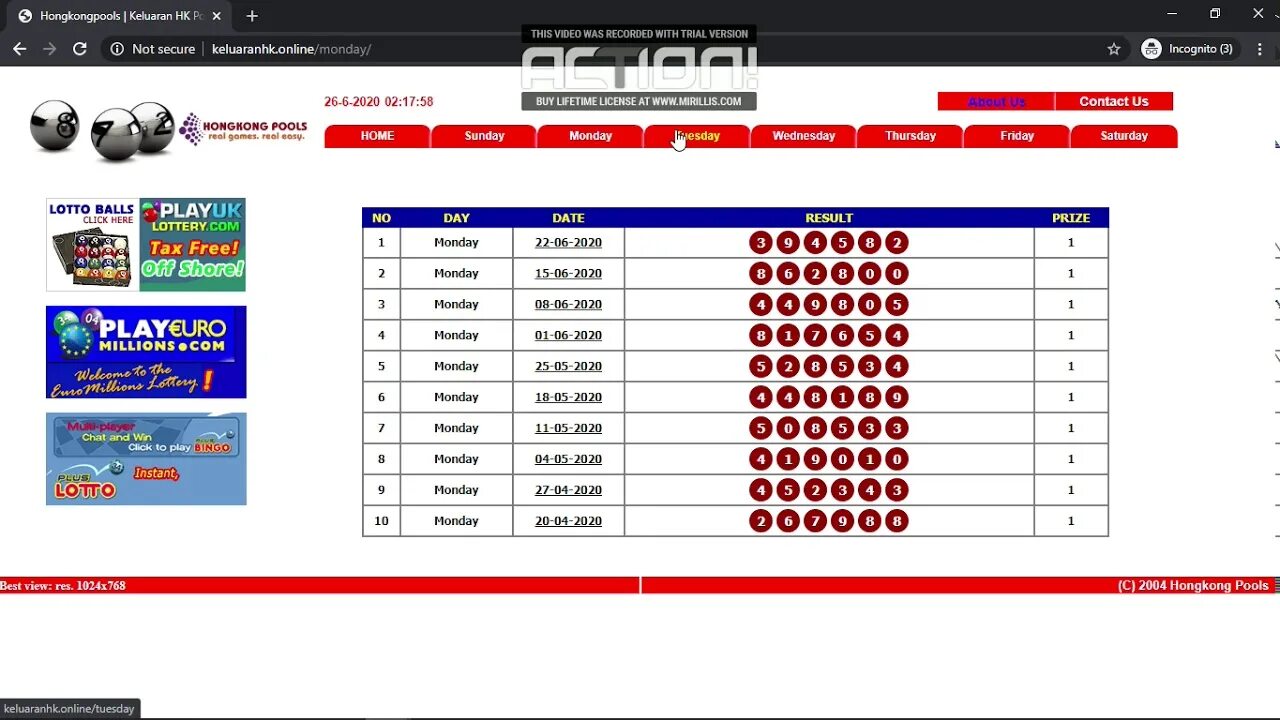Bookmark this page with the star icon

pos(1114,49)
